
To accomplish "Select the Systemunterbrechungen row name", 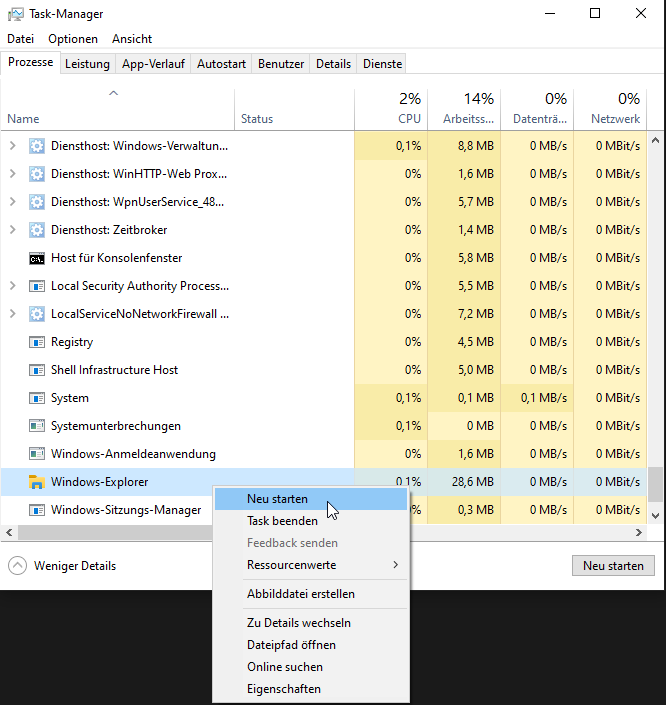I will (x=116, y=426).
